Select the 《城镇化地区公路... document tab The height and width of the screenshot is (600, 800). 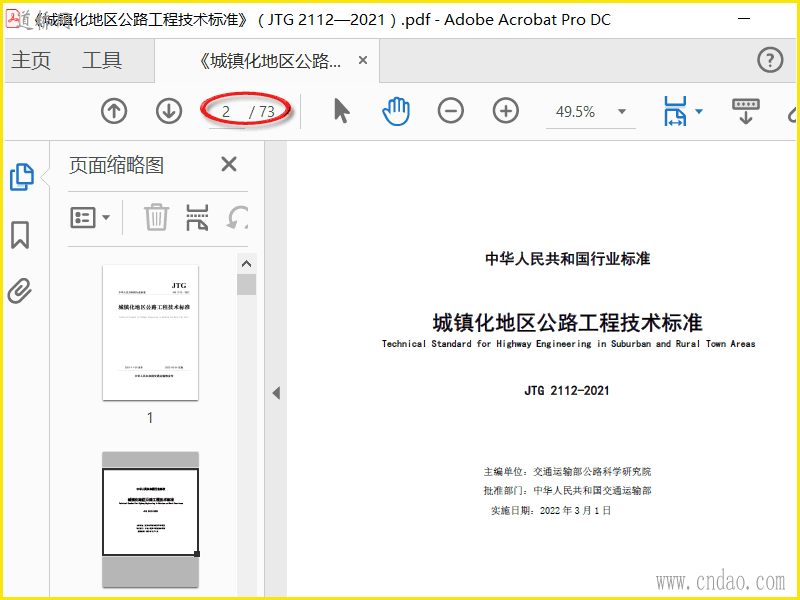[x=269, y=61]
